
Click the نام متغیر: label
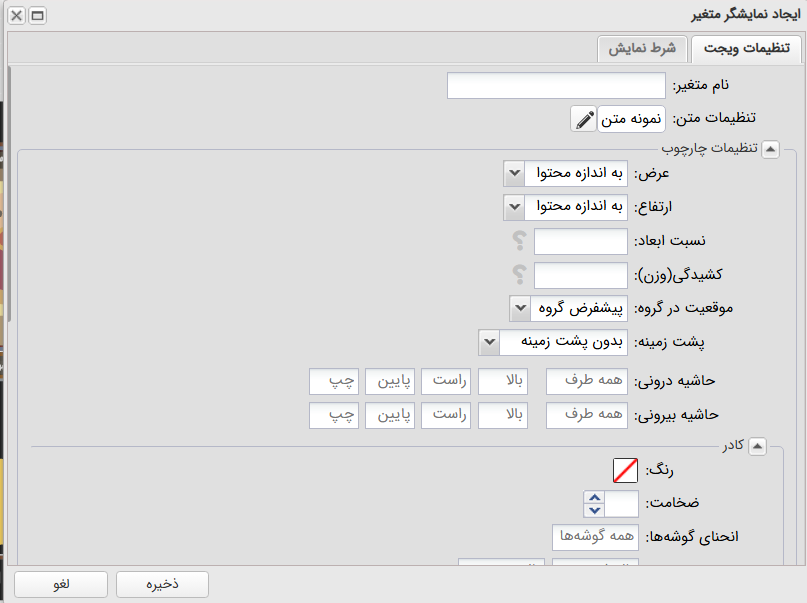click(700, 85)
